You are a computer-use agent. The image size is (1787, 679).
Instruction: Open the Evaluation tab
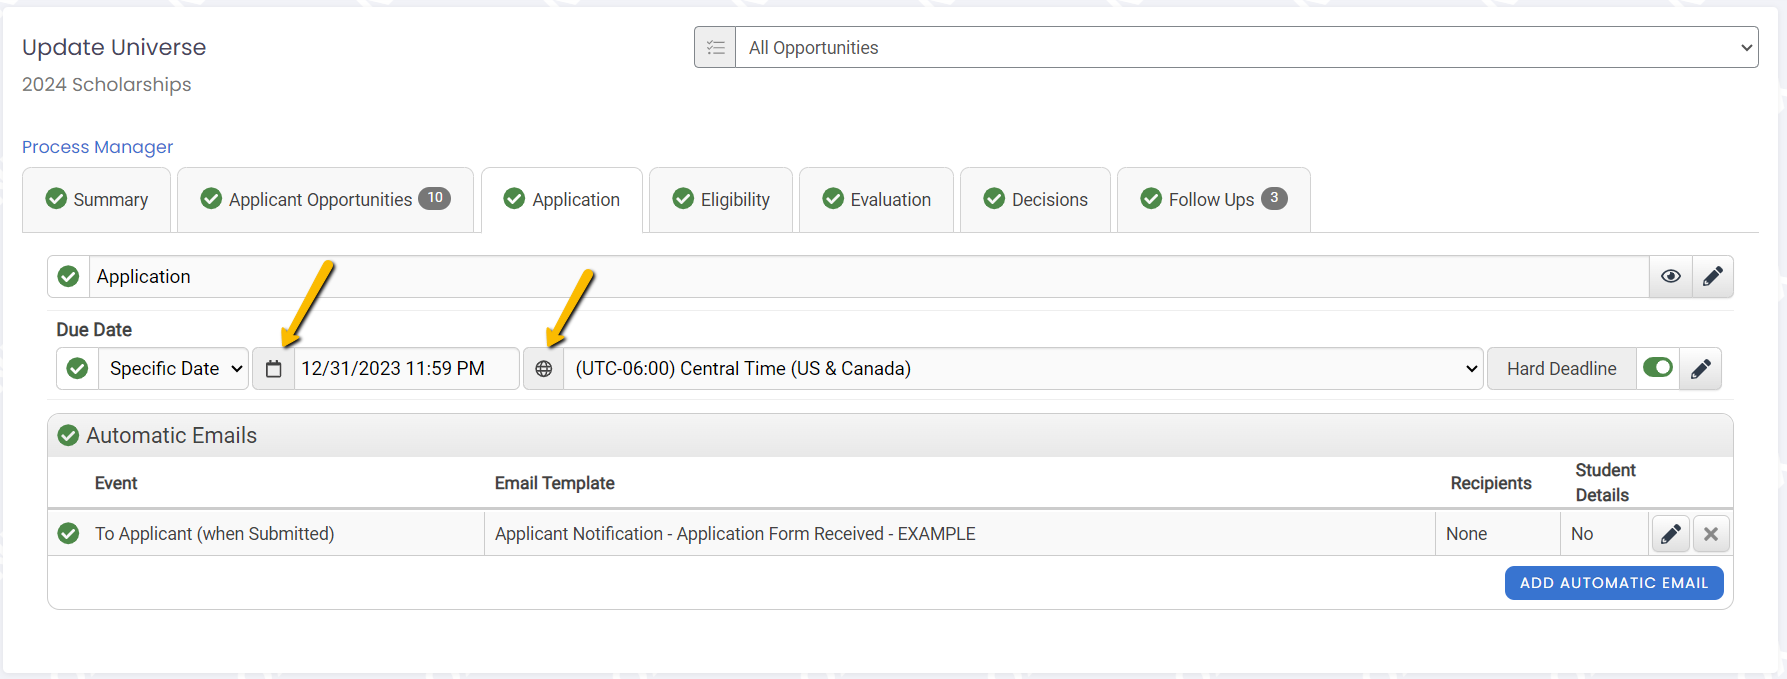(876, 200)
